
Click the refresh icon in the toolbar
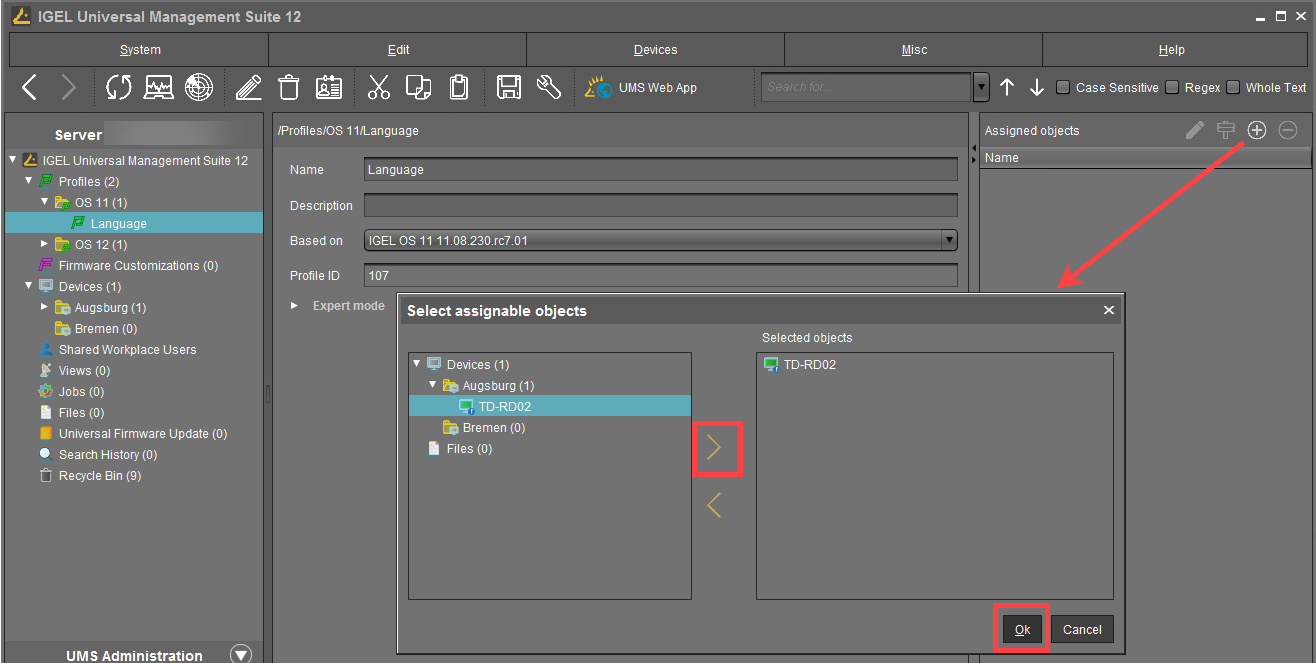(x=119, y=88)
